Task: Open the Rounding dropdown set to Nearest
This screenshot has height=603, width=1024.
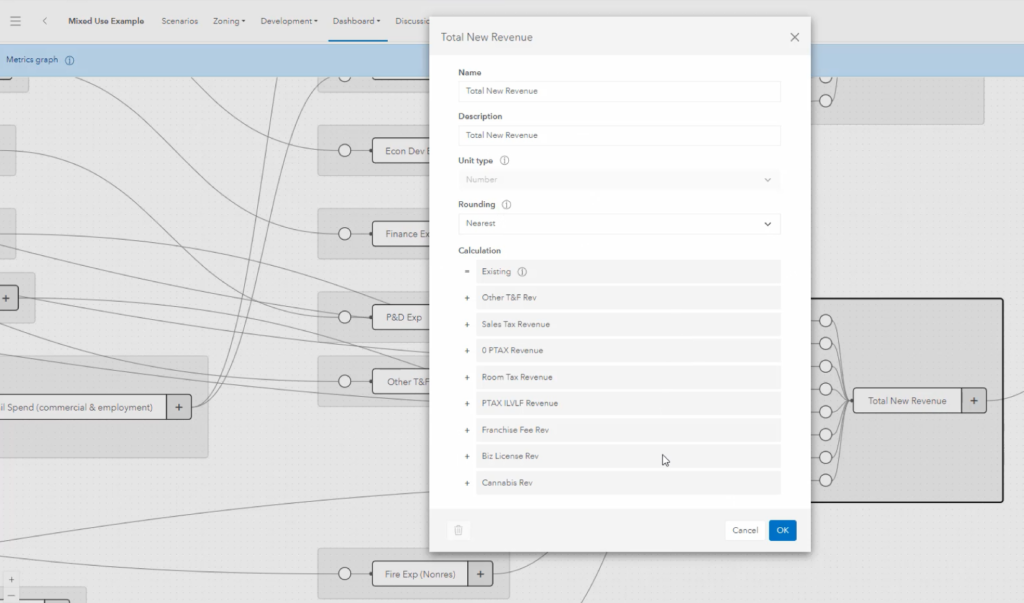Action: coord(619,223)
